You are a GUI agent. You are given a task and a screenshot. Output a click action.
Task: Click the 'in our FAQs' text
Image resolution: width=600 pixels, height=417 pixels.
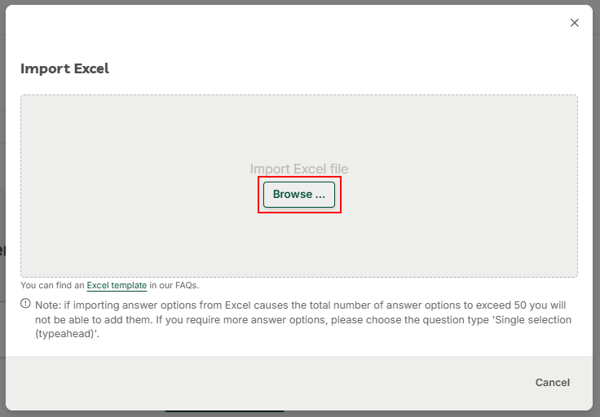point(174,285)
